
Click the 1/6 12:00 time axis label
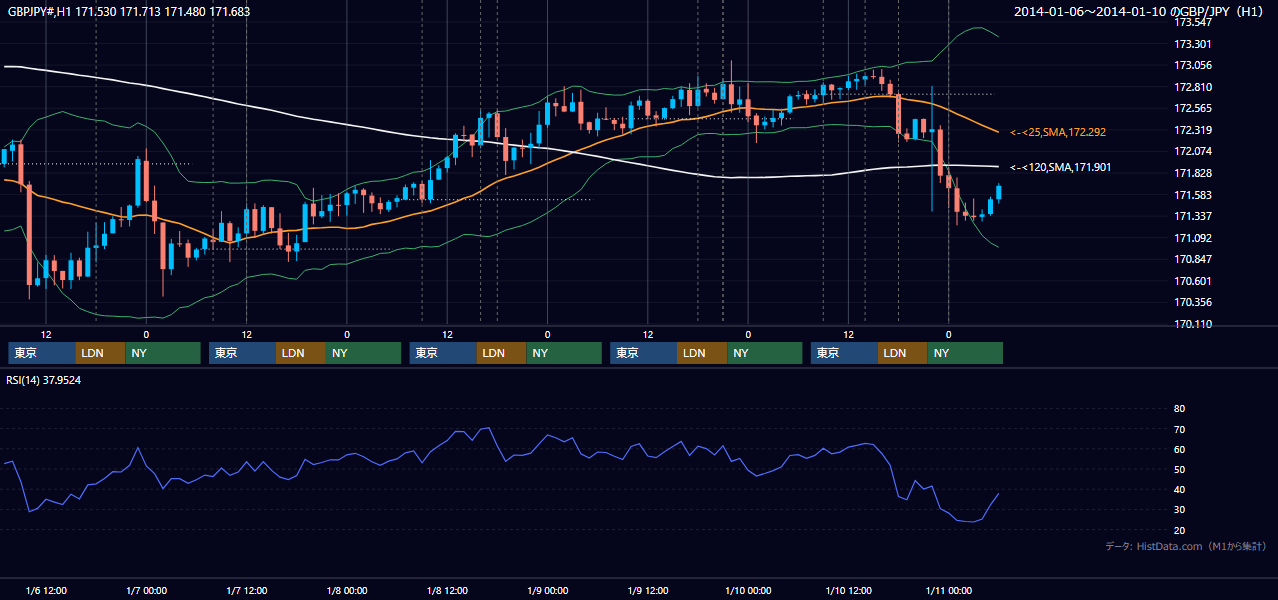(46, 590)
